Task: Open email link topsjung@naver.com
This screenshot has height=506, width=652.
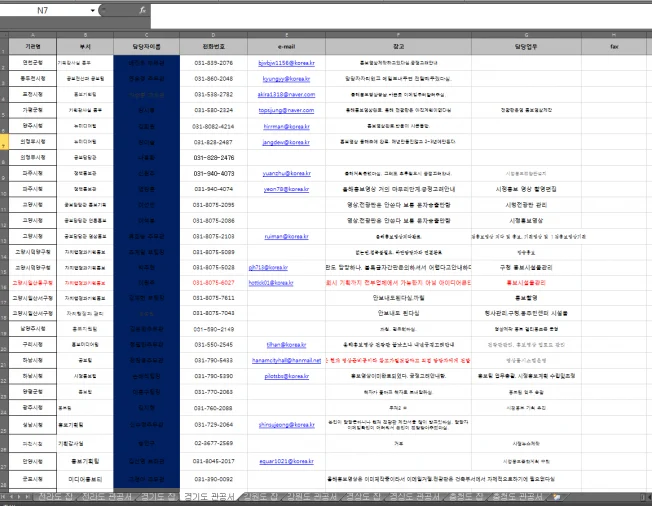Action: (286, 111)
